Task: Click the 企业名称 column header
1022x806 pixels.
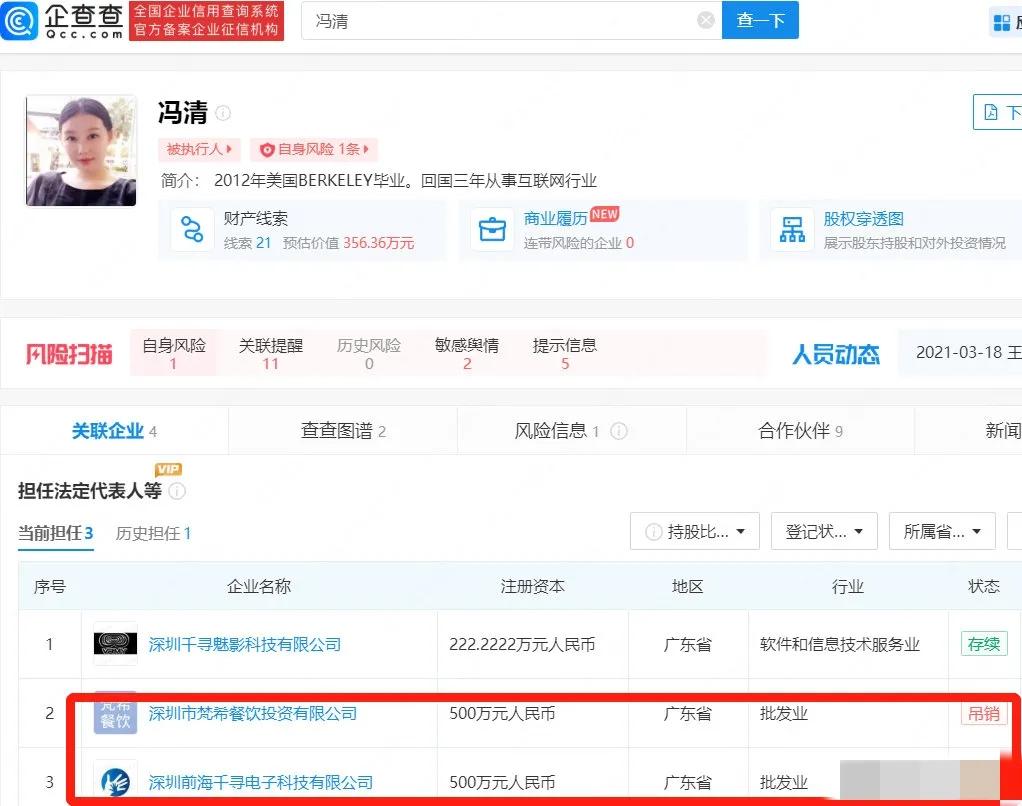Action: tap(259, 586)
